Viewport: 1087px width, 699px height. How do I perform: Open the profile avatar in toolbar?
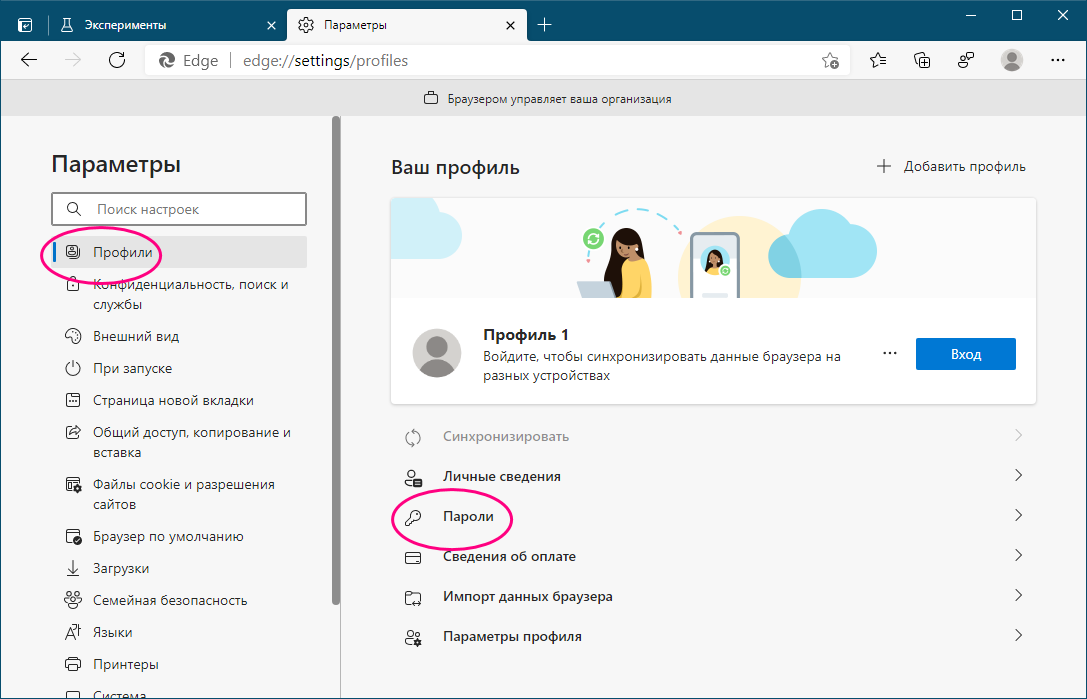click(x=1011, y=60)
